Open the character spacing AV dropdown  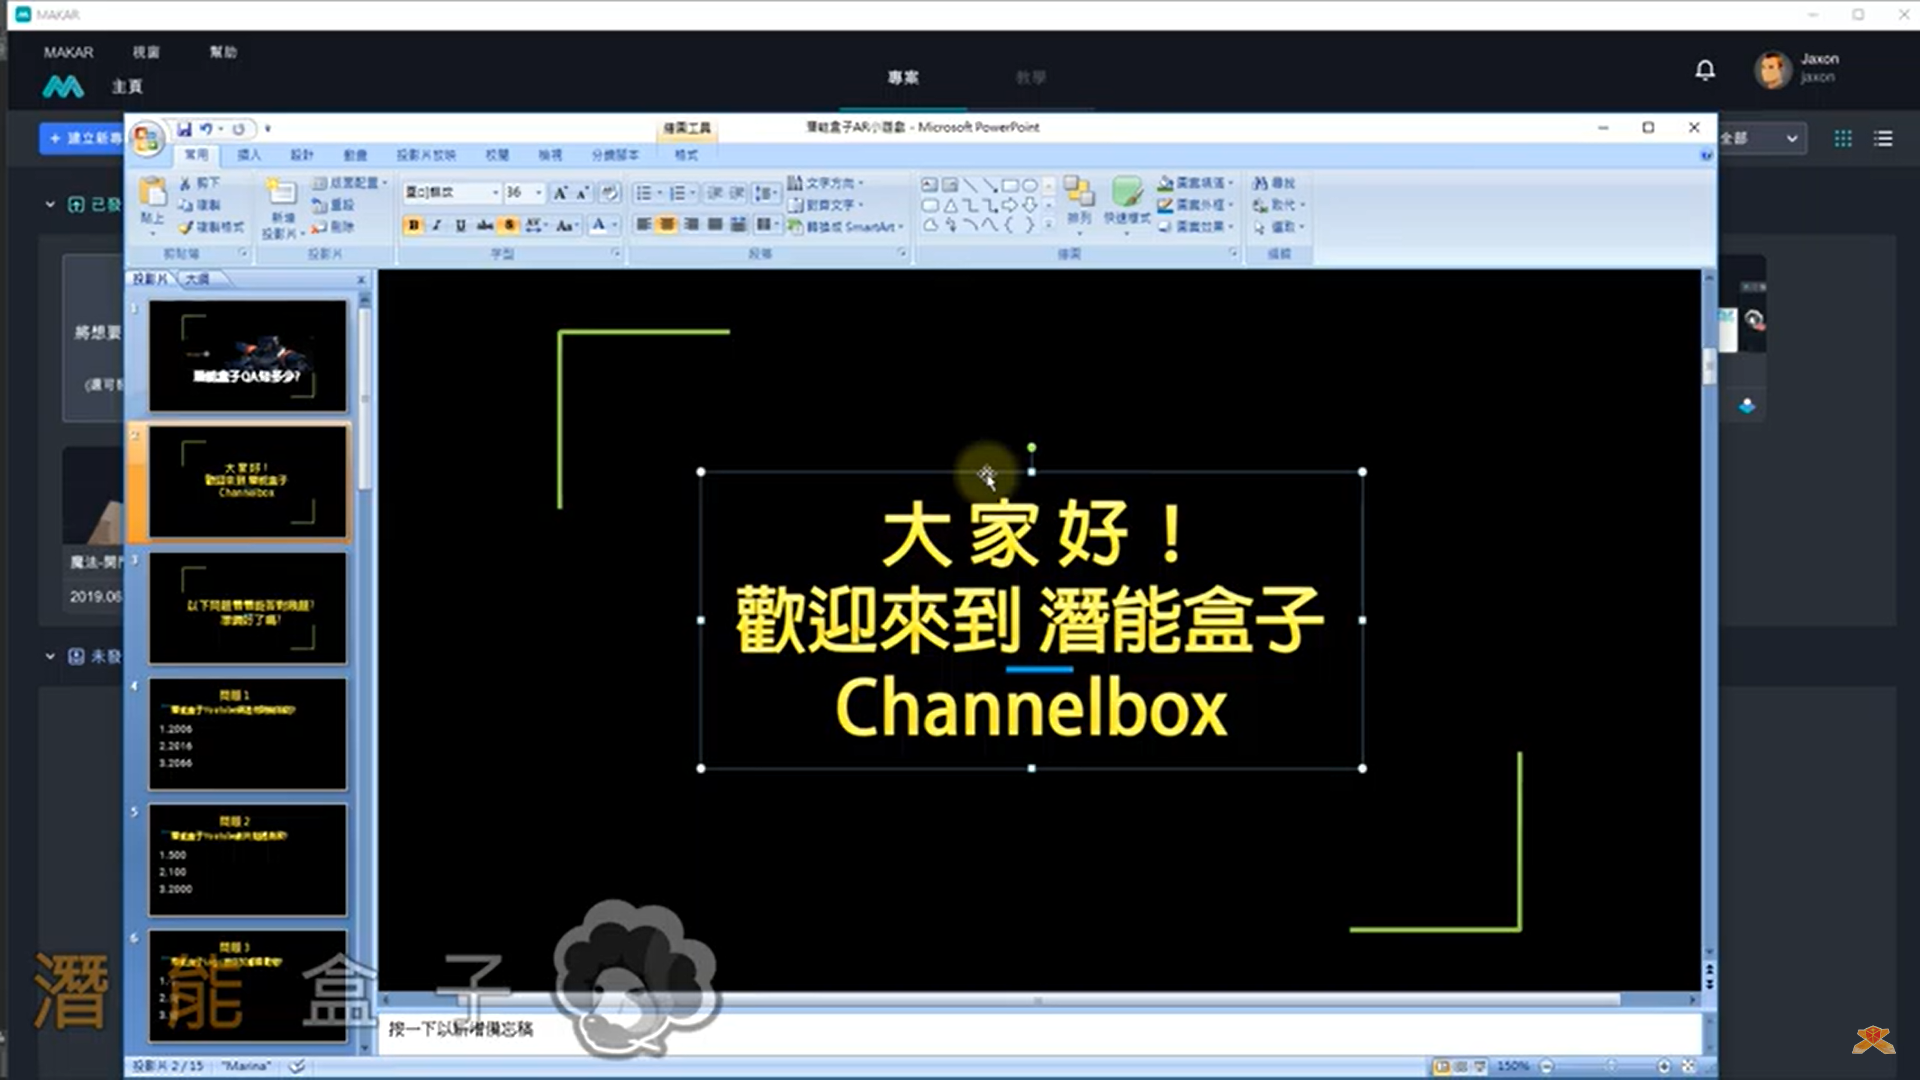point(536,225)
